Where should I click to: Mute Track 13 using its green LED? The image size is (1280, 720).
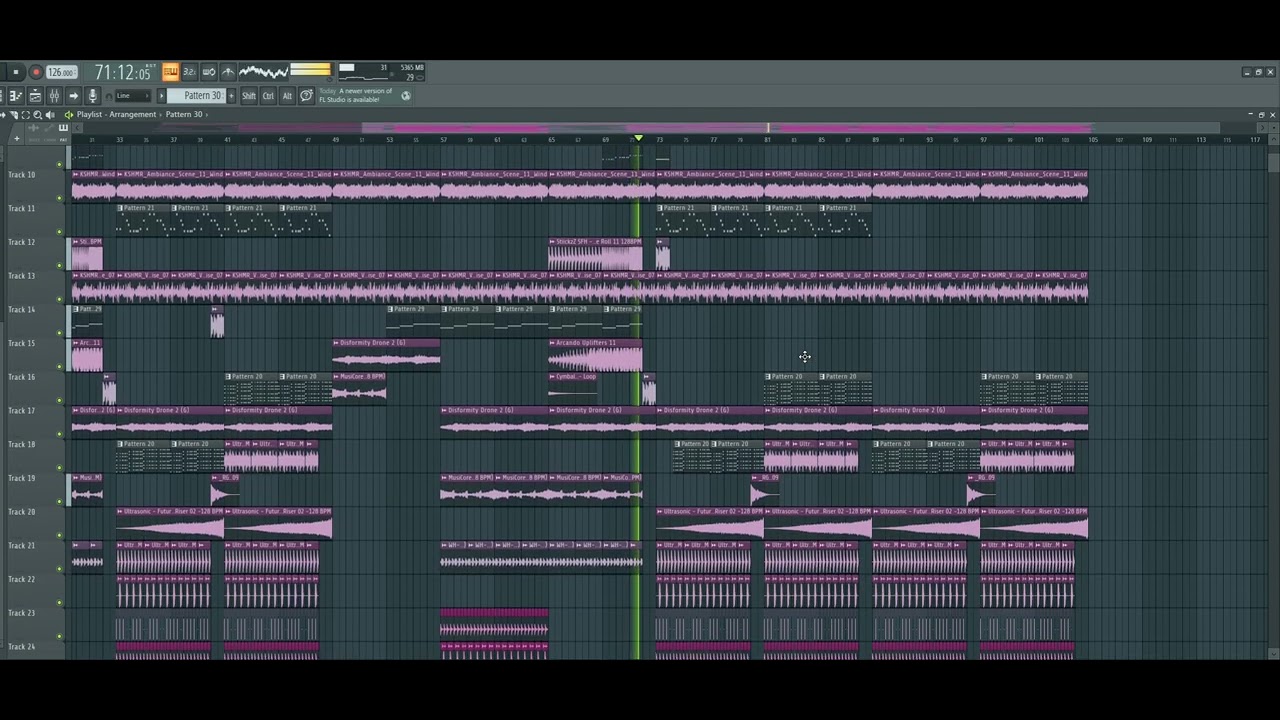[x=59, y=299]
